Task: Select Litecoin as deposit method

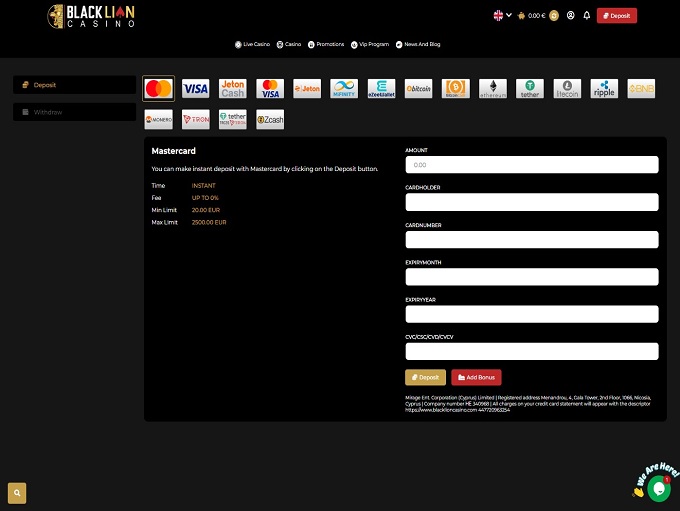Action: pyautogui.click(x=567, y=89)
